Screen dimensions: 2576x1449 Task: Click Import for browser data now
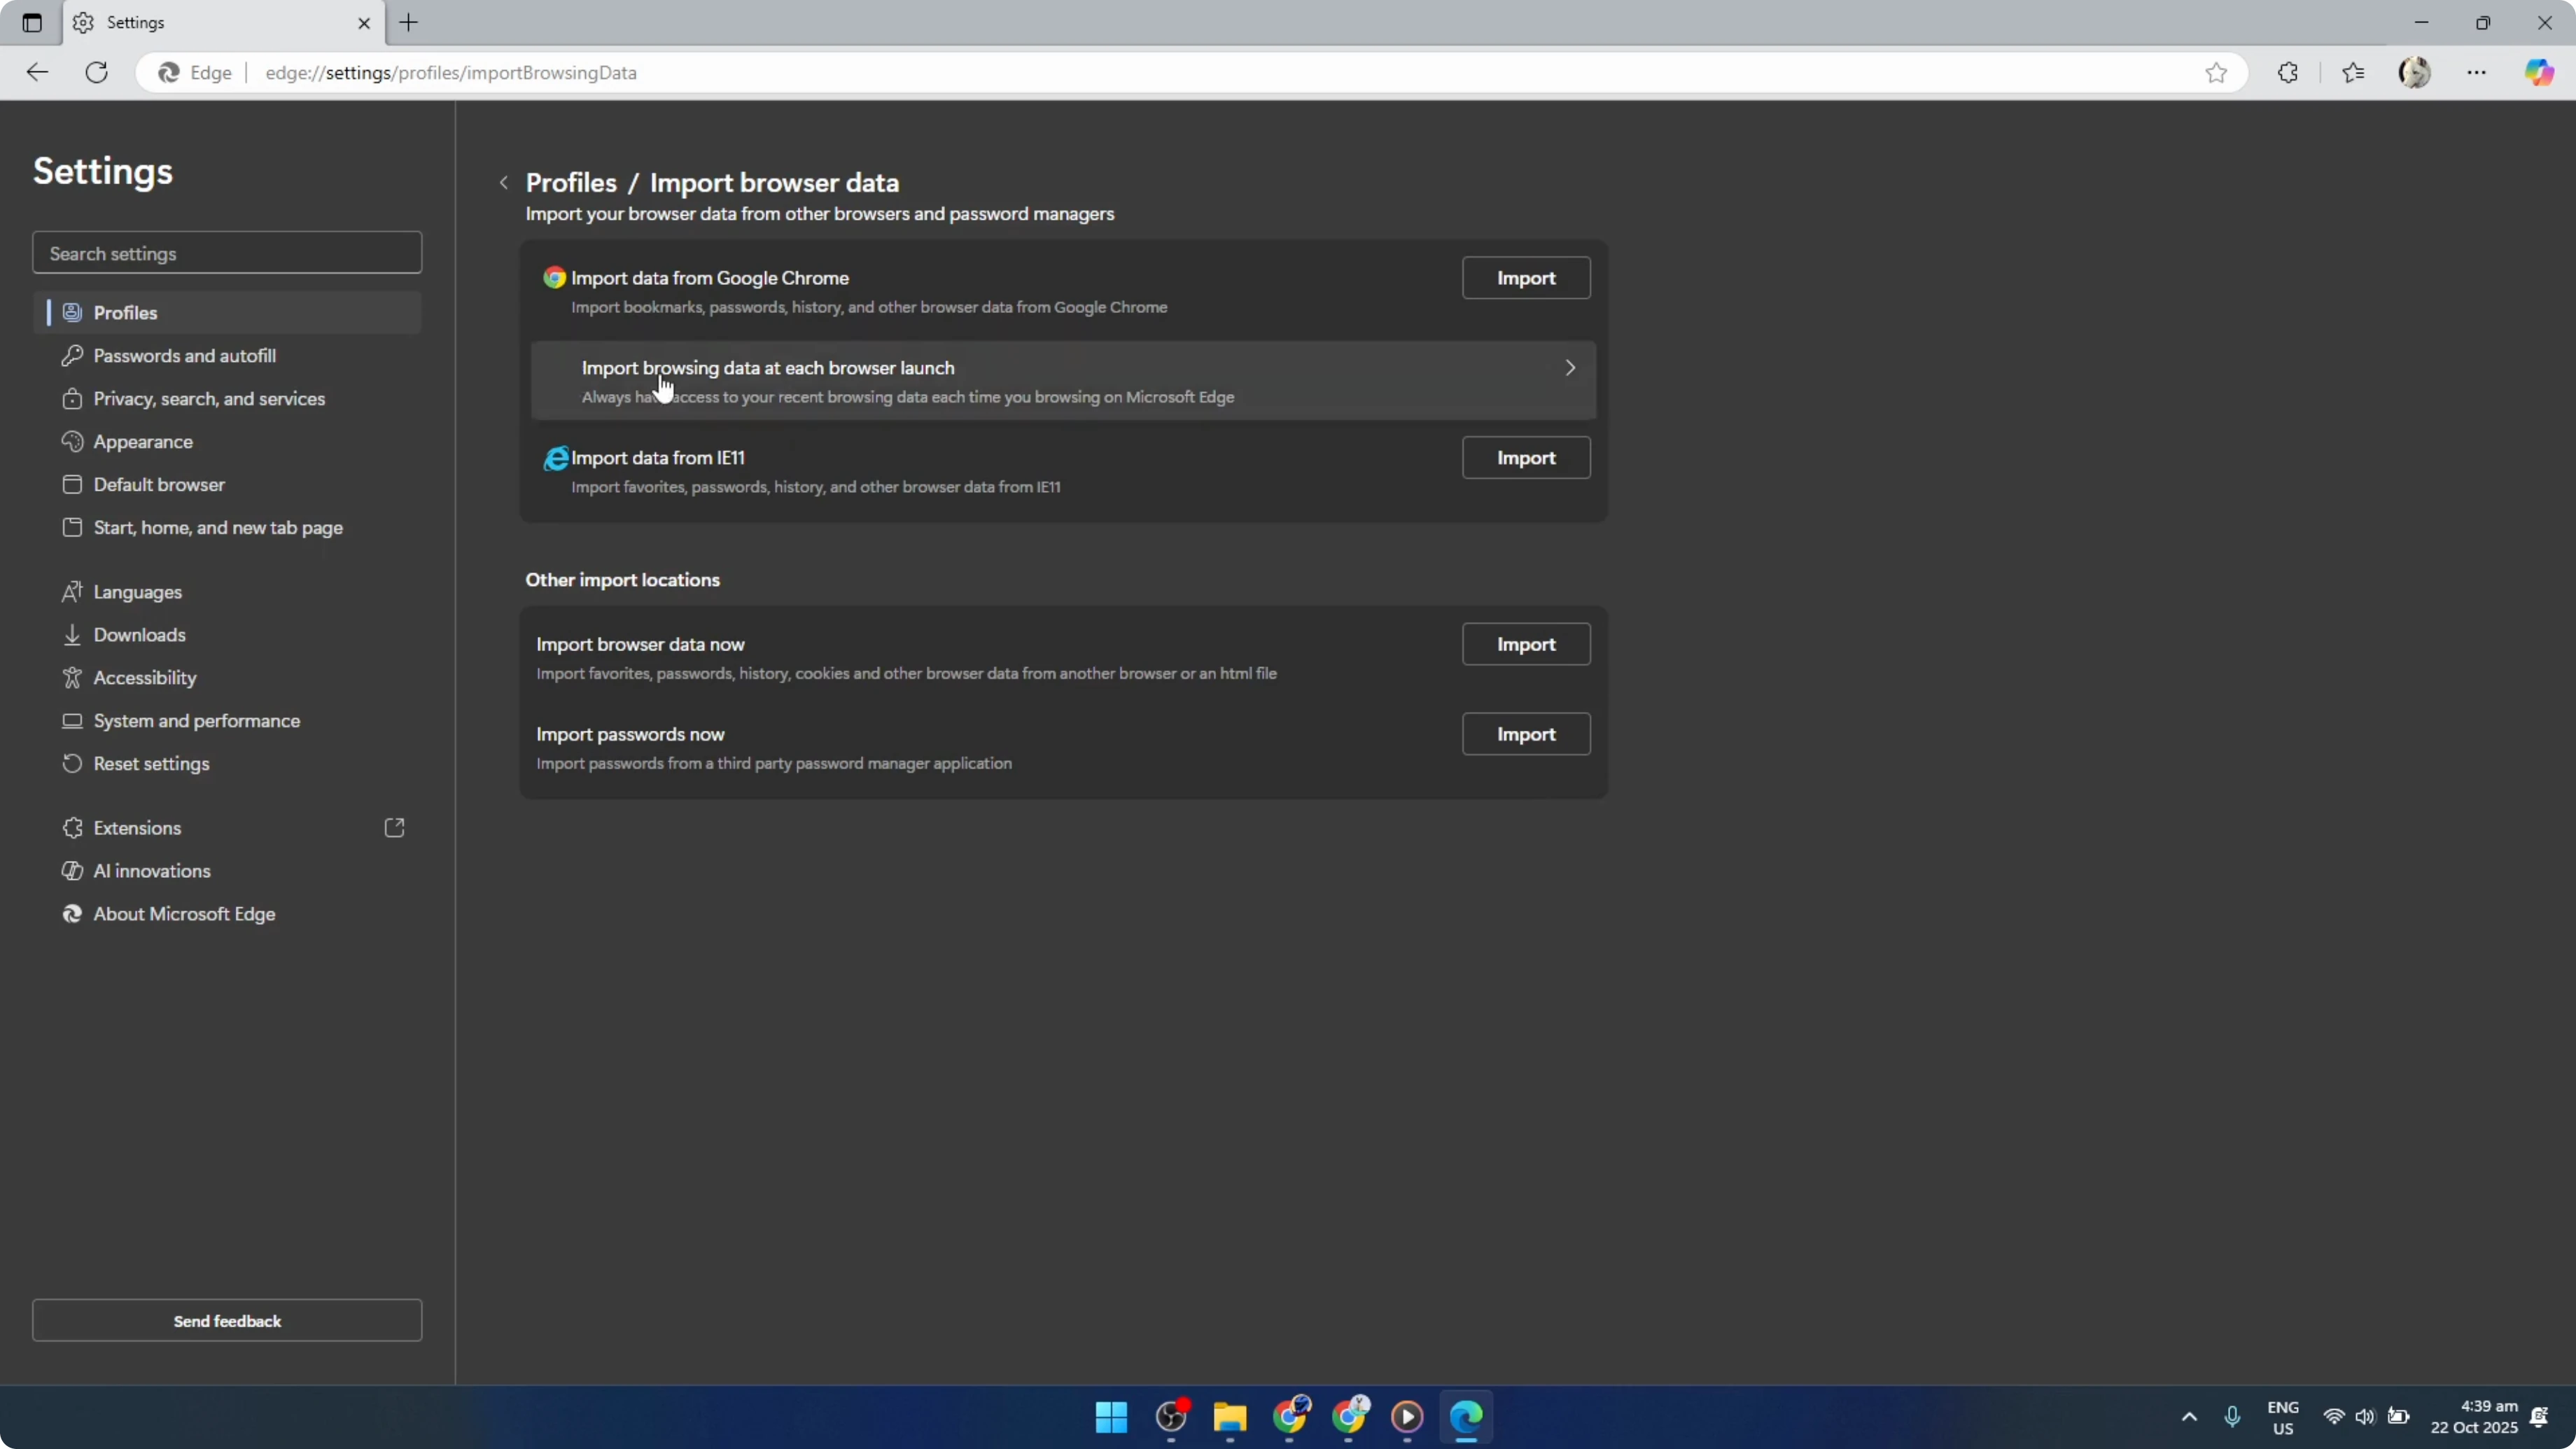click(1526, 644)
